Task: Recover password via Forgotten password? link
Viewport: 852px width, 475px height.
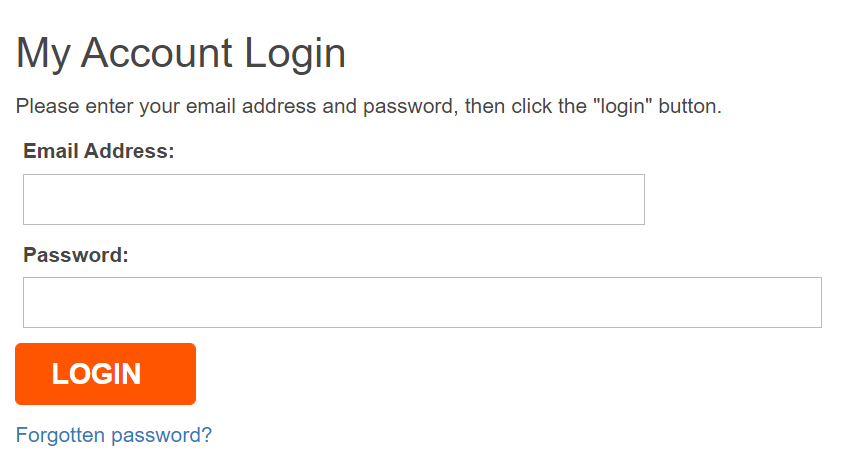Action: tap(114, 435)
